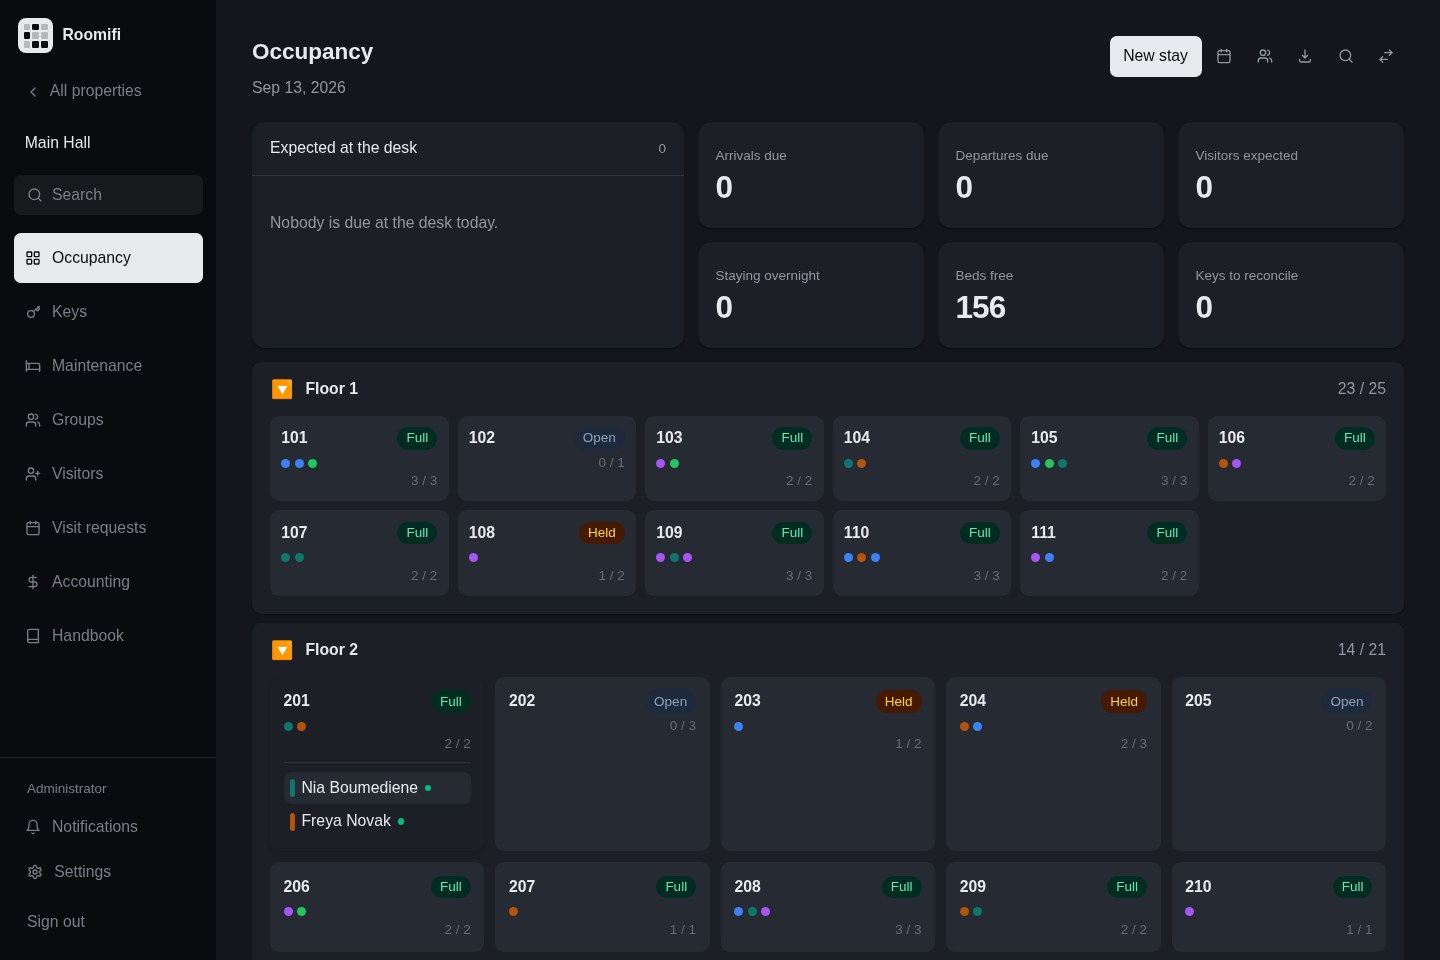Click the search magnifier icon in header

coord(1346,56)
